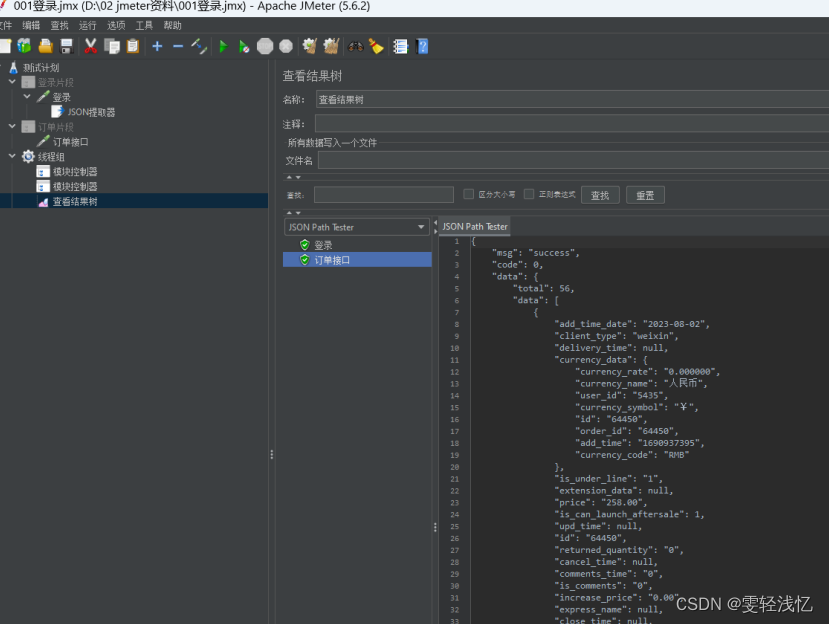Click the Shutdown test toolbar icon
This screenshot has height=624, width=829.
click(286, 47)
